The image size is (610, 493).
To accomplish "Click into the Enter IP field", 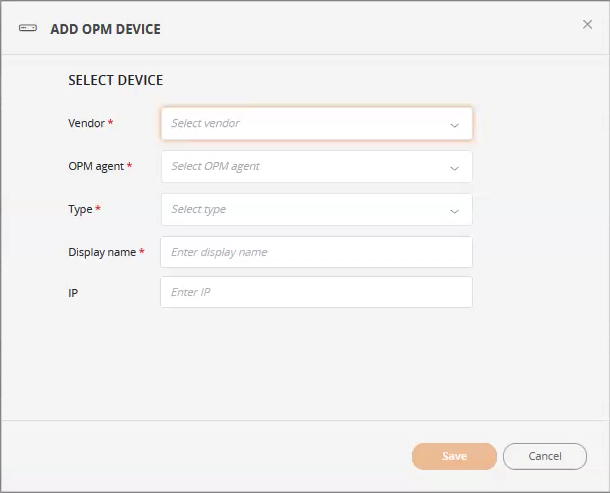I will point(317,292).
